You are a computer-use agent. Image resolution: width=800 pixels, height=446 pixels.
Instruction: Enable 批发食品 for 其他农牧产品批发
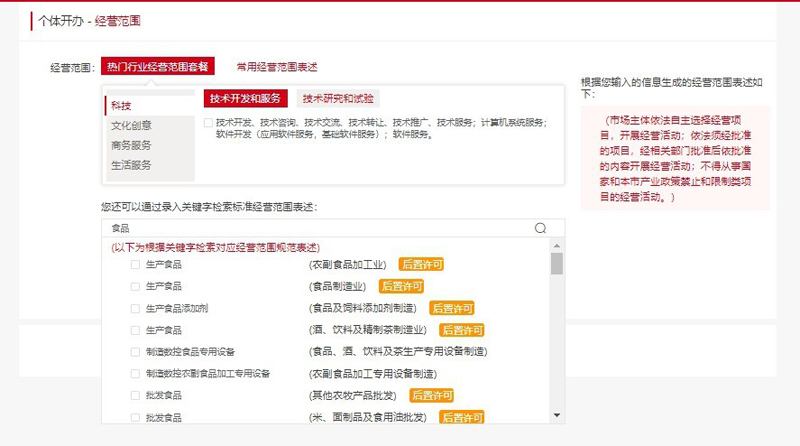135,396
